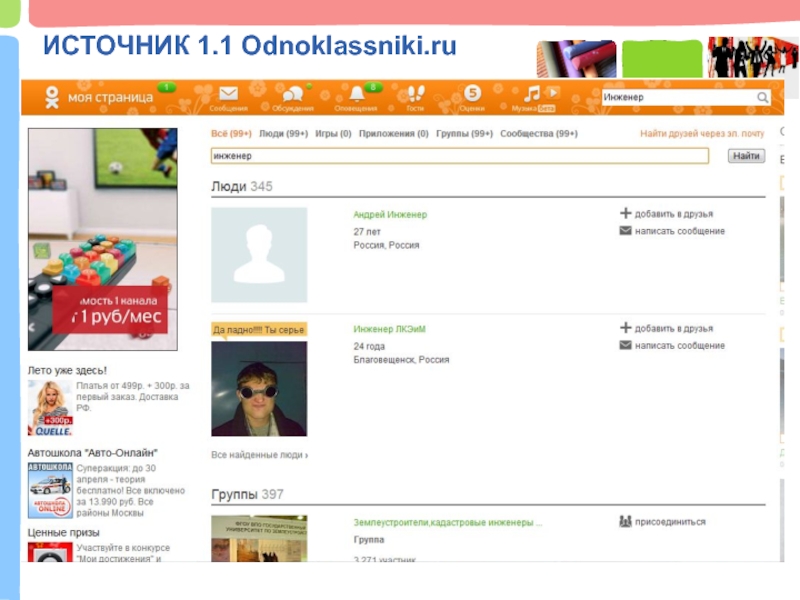The width and height of the screenshot is (800, 600).
Task: Open the Оповещения bell icon
Action: pos(357,93)
